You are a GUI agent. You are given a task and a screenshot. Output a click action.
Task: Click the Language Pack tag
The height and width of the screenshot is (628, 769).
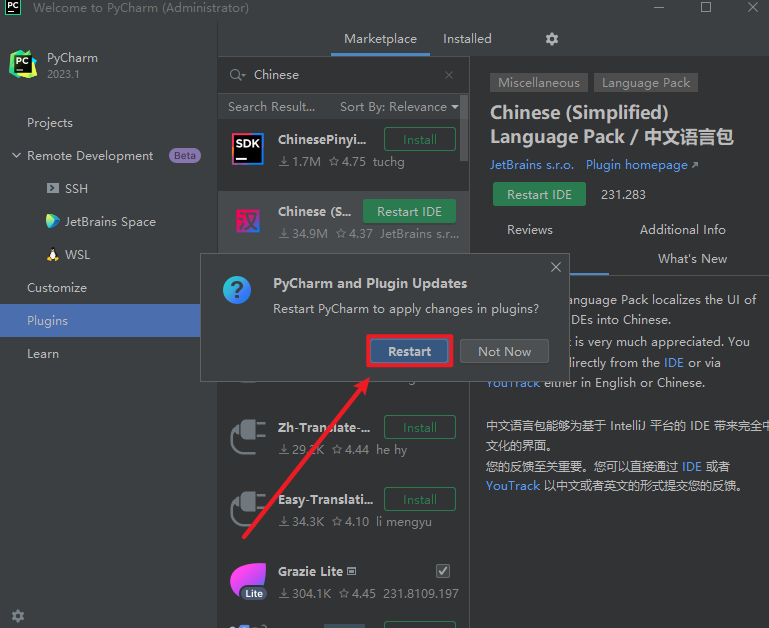[x=646, y=83]
